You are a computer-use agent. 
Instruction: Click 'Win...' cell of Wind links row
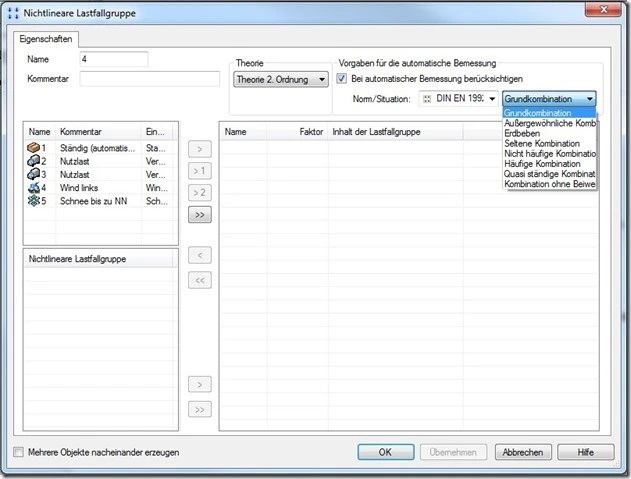coord(157,188)
